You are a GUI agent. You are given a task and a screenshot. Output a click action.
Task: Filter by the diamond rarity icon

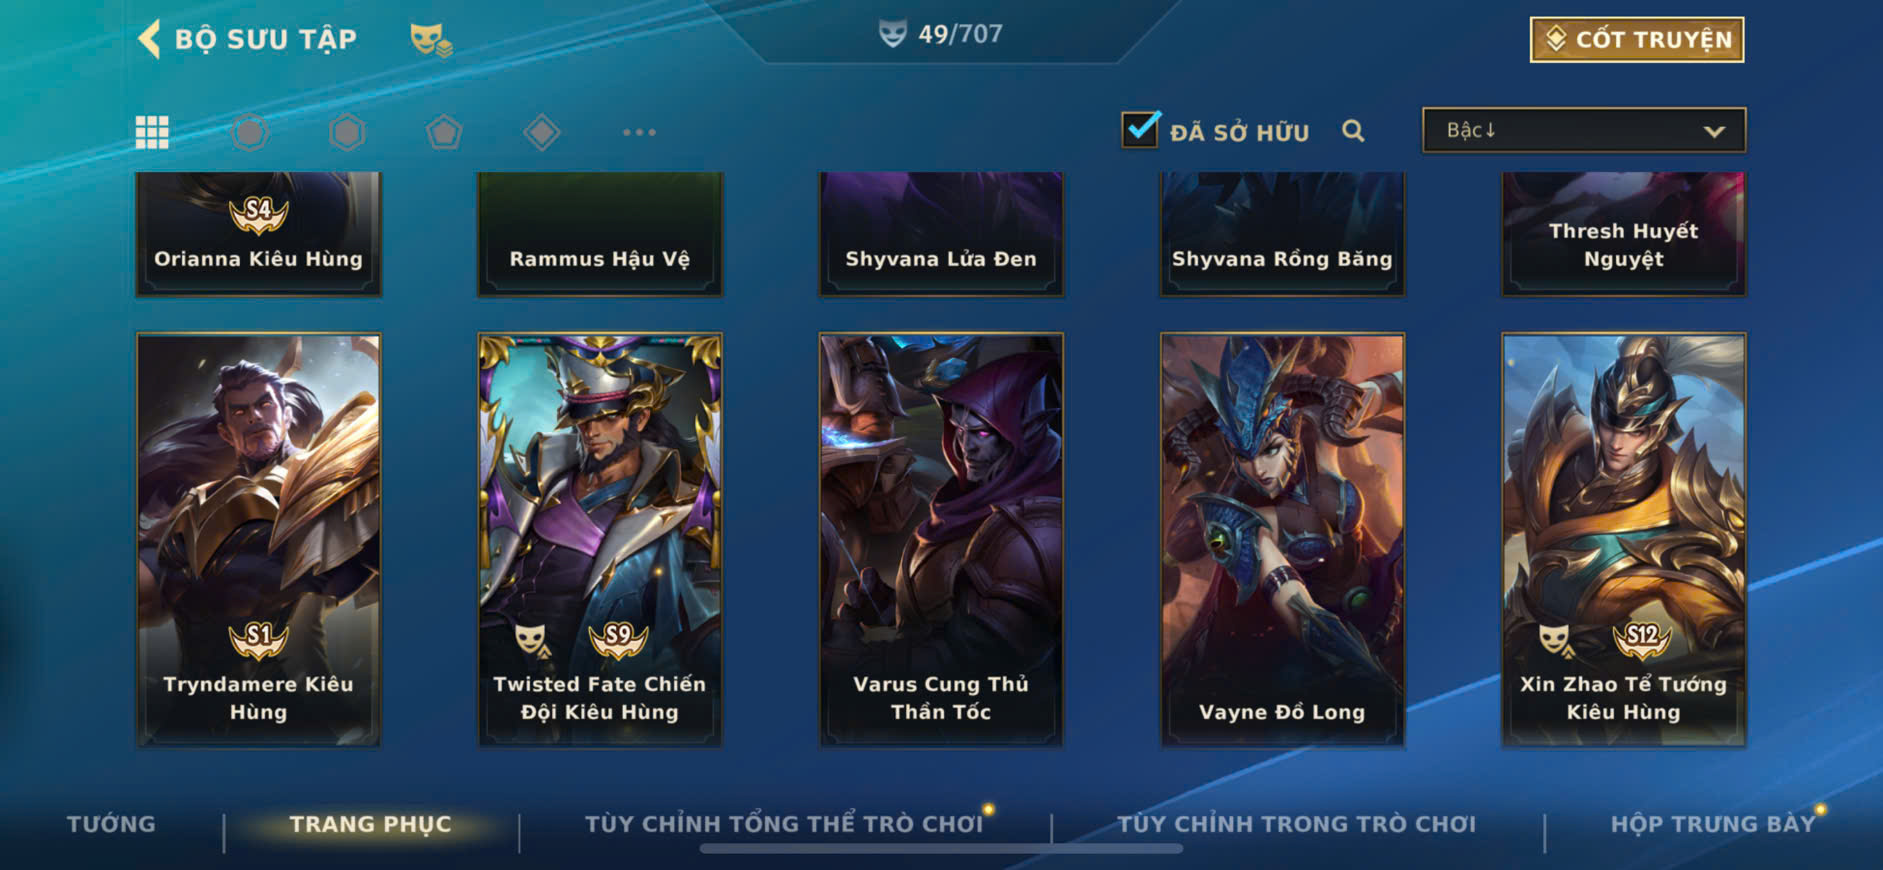click(x=541, y=132)
